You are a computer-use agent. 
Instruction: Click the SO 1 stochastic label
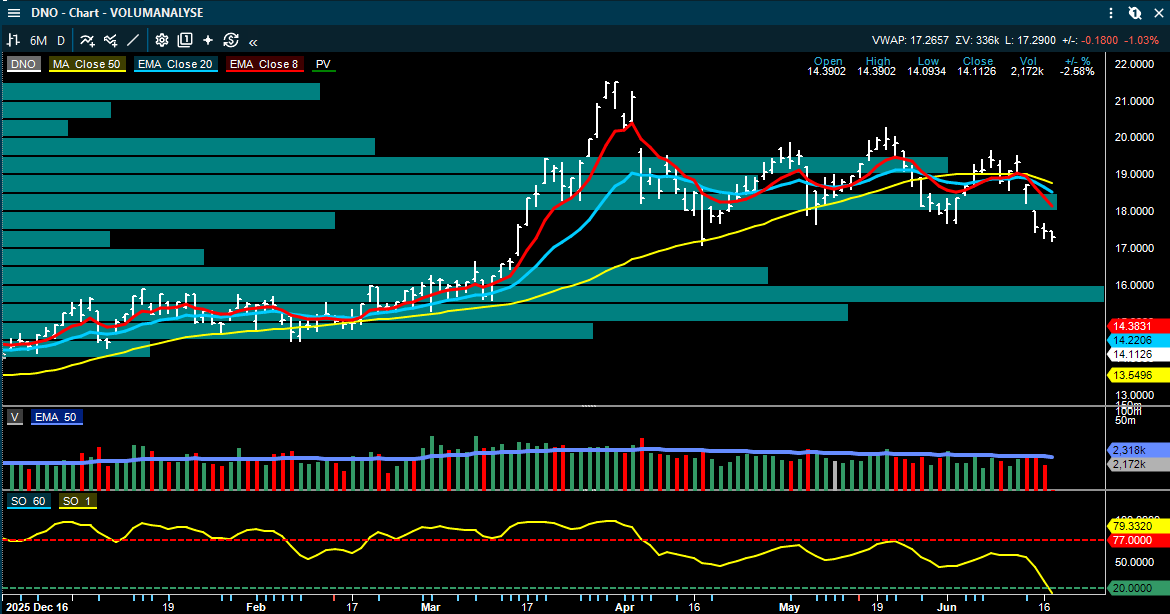coord(77,501)
